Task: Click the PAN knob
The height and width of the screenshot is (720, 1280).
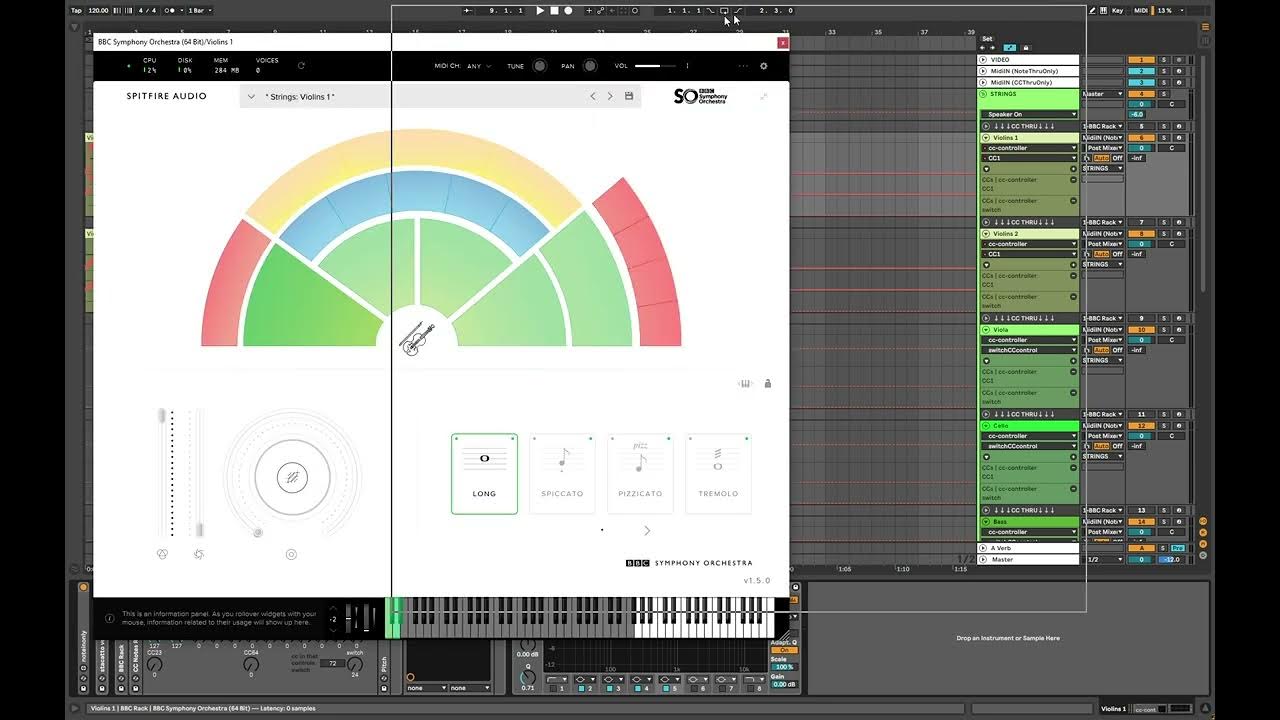Action: pos(590,66)
